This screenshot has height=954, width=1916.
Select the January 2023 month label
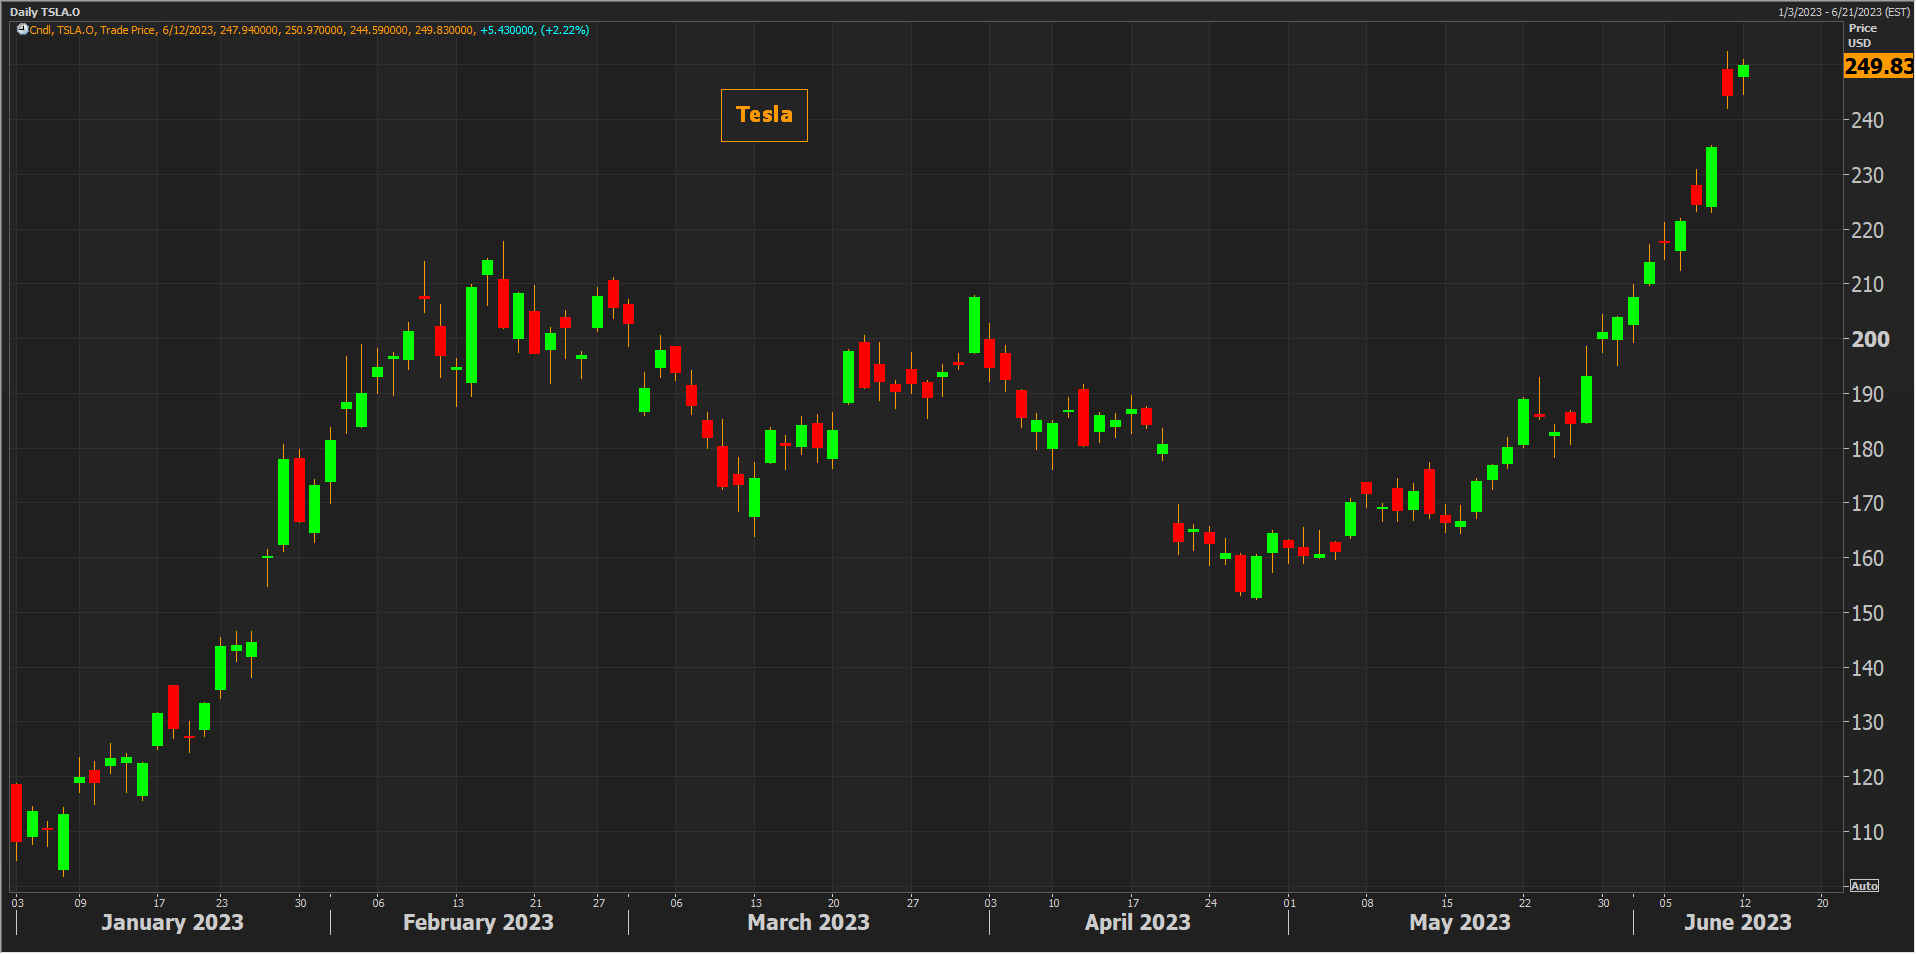click(x=172, y=922)
